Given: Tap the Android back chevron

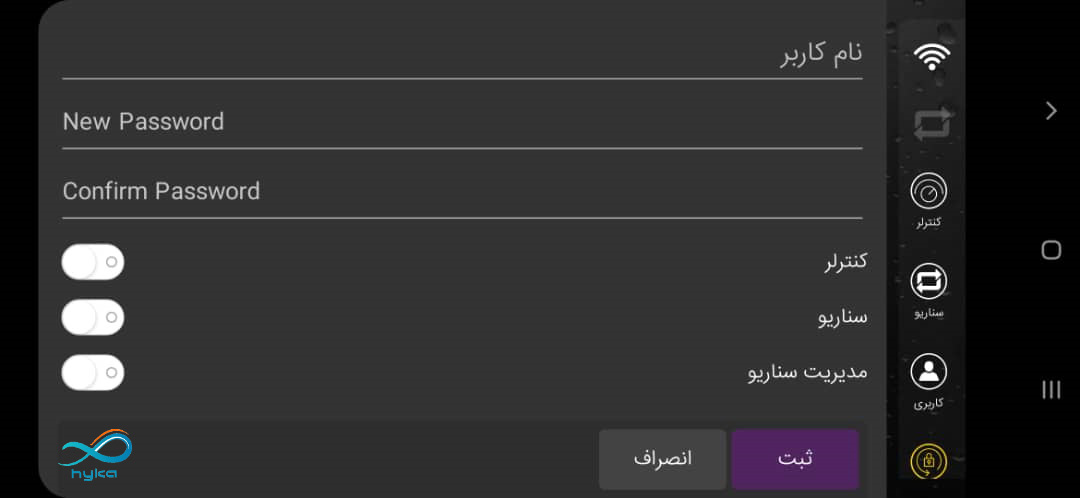Looking at the screenshot, I should pyautogui.click(x=1051, y=110).
